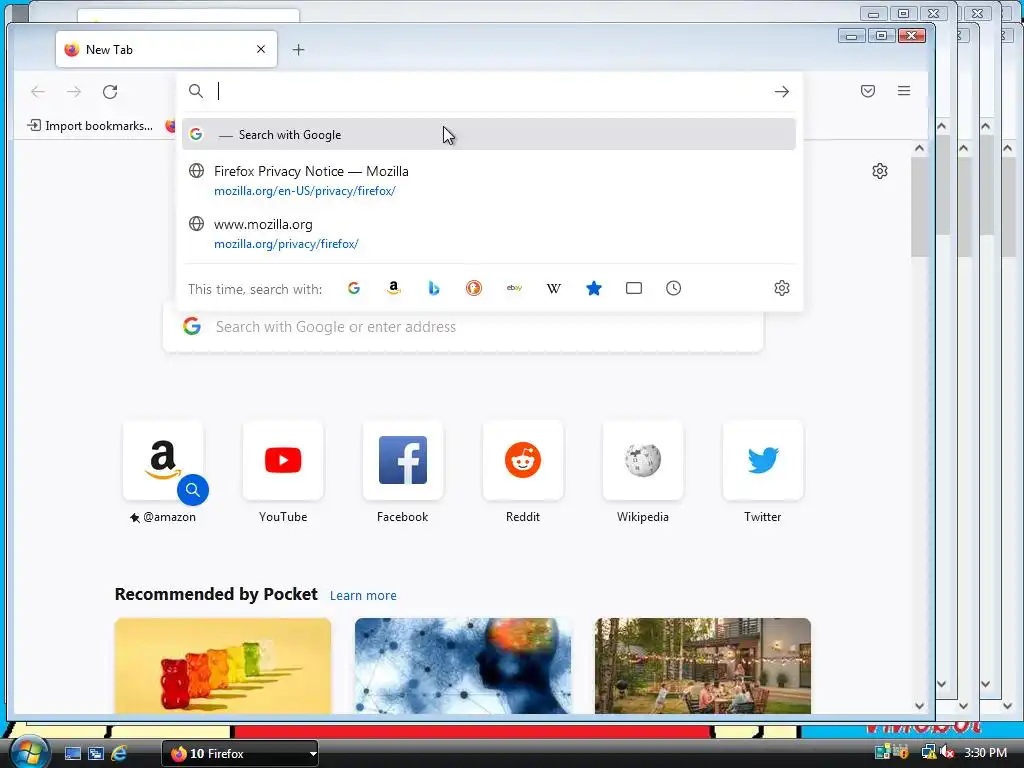Screen dimensions: 1024x768
Task: Click the front window's scroll down arrow
Action: click(920, 705)
